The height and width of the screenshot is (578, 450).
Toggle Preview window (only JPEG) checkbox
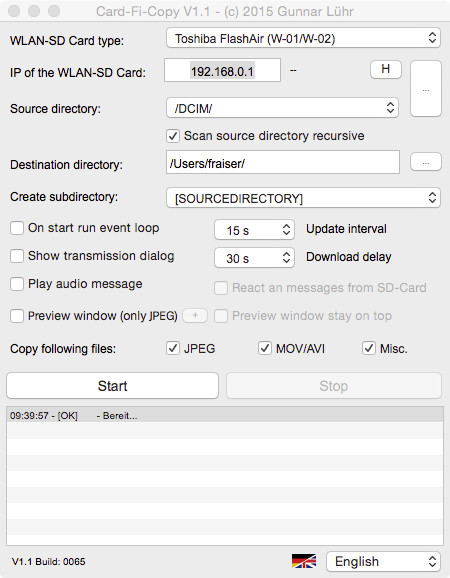(x=17, y=316)
